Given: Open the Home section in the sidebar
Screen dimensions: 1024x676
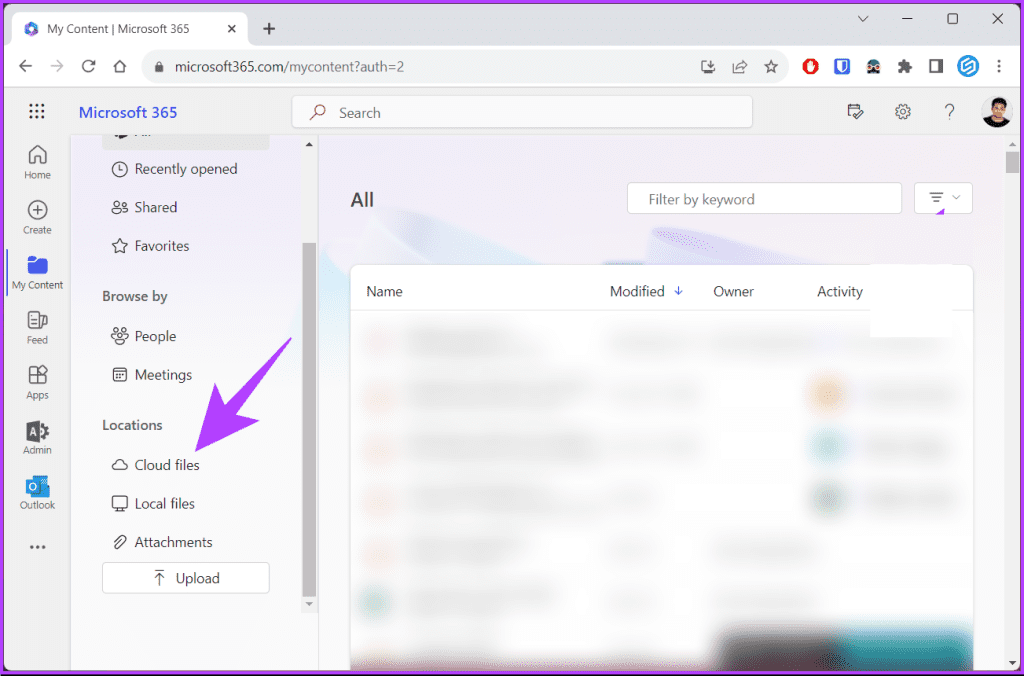Looking at the screenshot, I should tap(36, 158).
